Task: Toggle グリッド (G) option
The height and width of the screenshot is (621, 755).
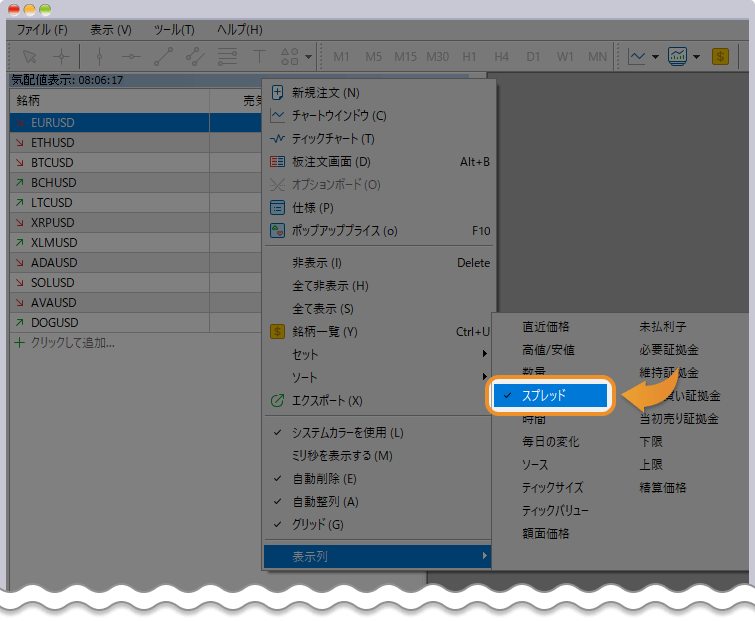Action: click(x=378, y=525)
